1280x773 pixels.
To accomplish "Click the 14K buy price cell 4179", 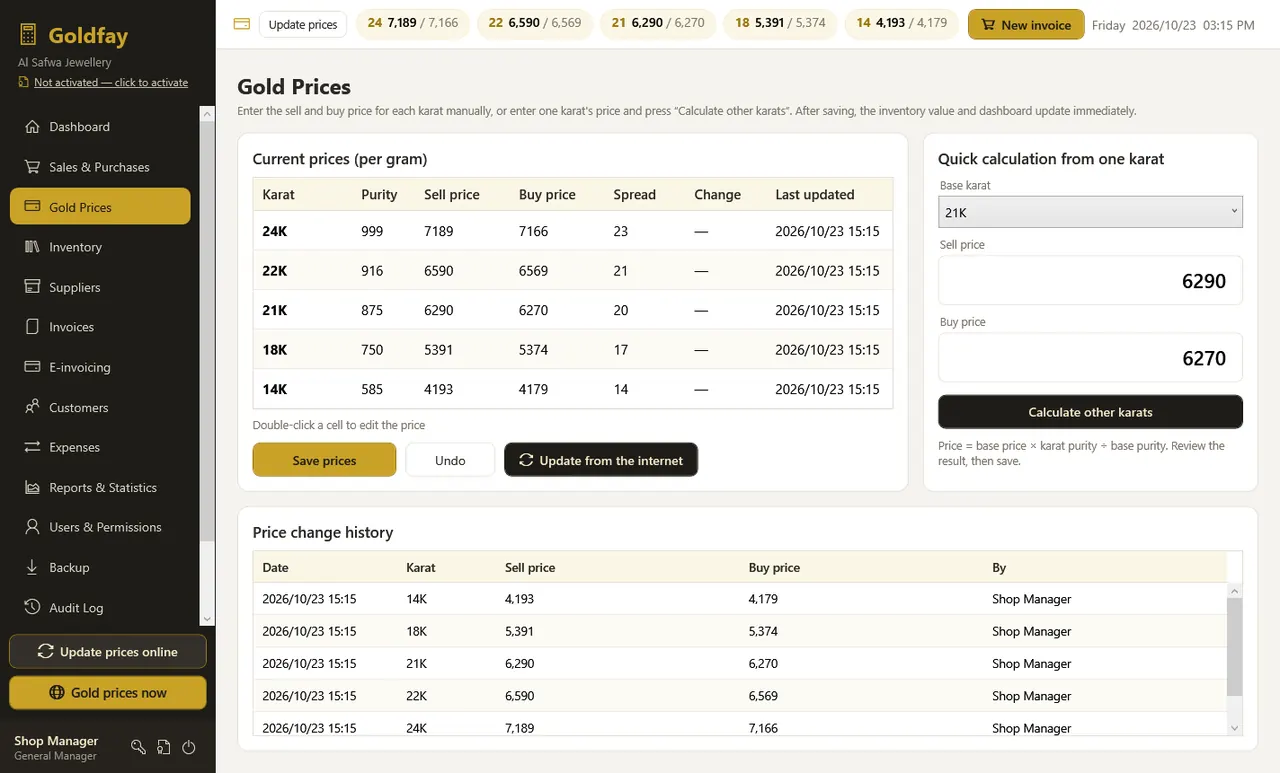I will click(x=534, y=389).
